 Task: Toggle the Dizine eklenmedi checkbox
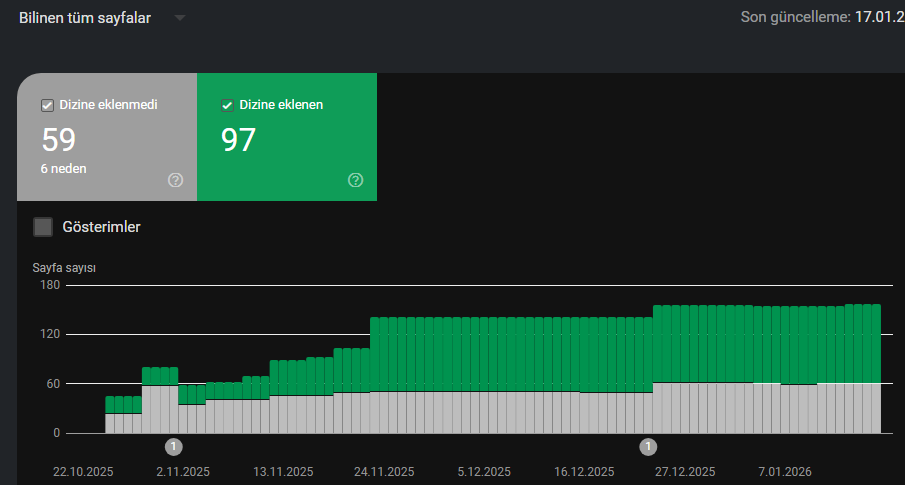point(47,105)
